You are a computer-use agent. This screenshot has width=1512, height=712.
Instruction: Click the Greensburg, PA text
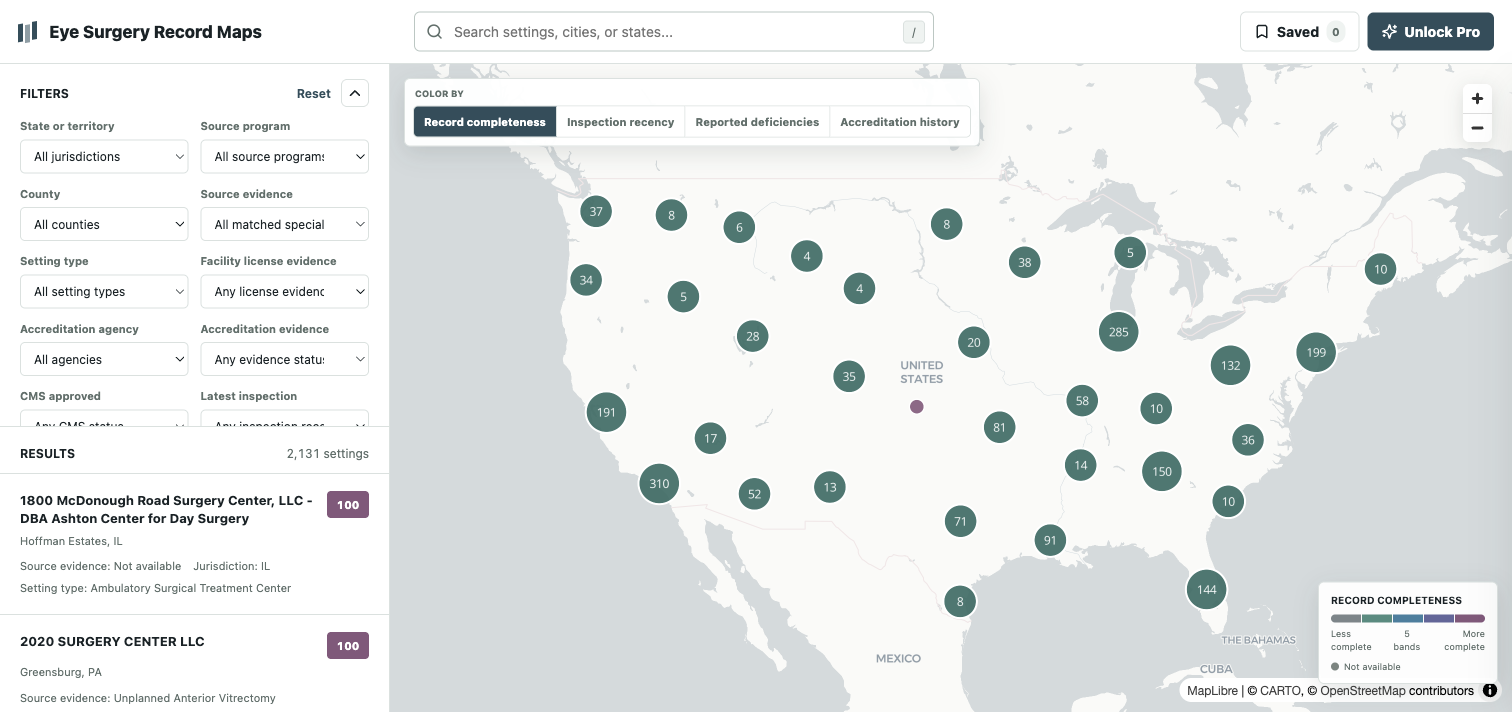coord(61,672)
